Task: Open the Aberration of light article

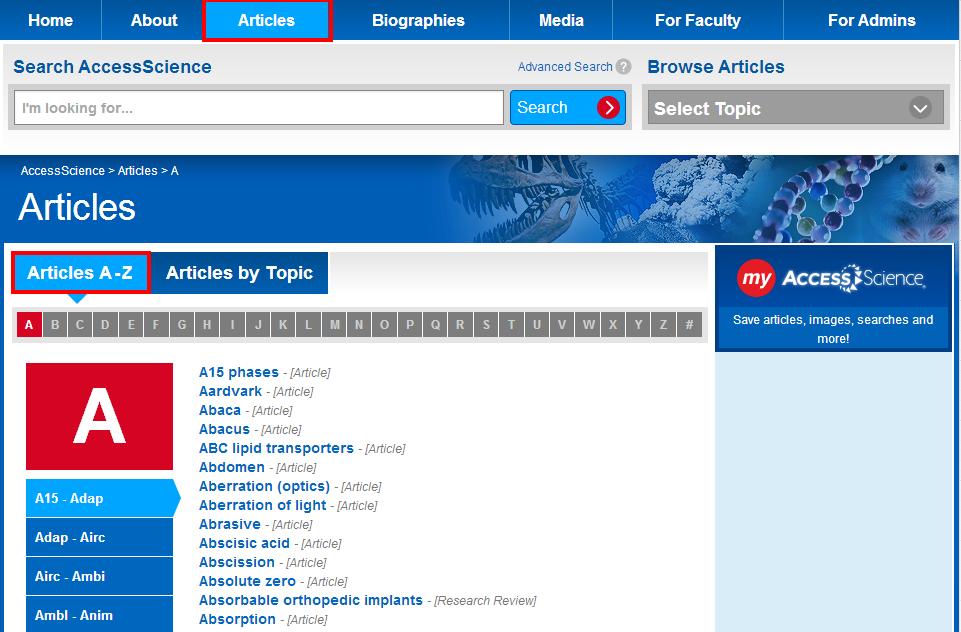Action: click(262, 505)
